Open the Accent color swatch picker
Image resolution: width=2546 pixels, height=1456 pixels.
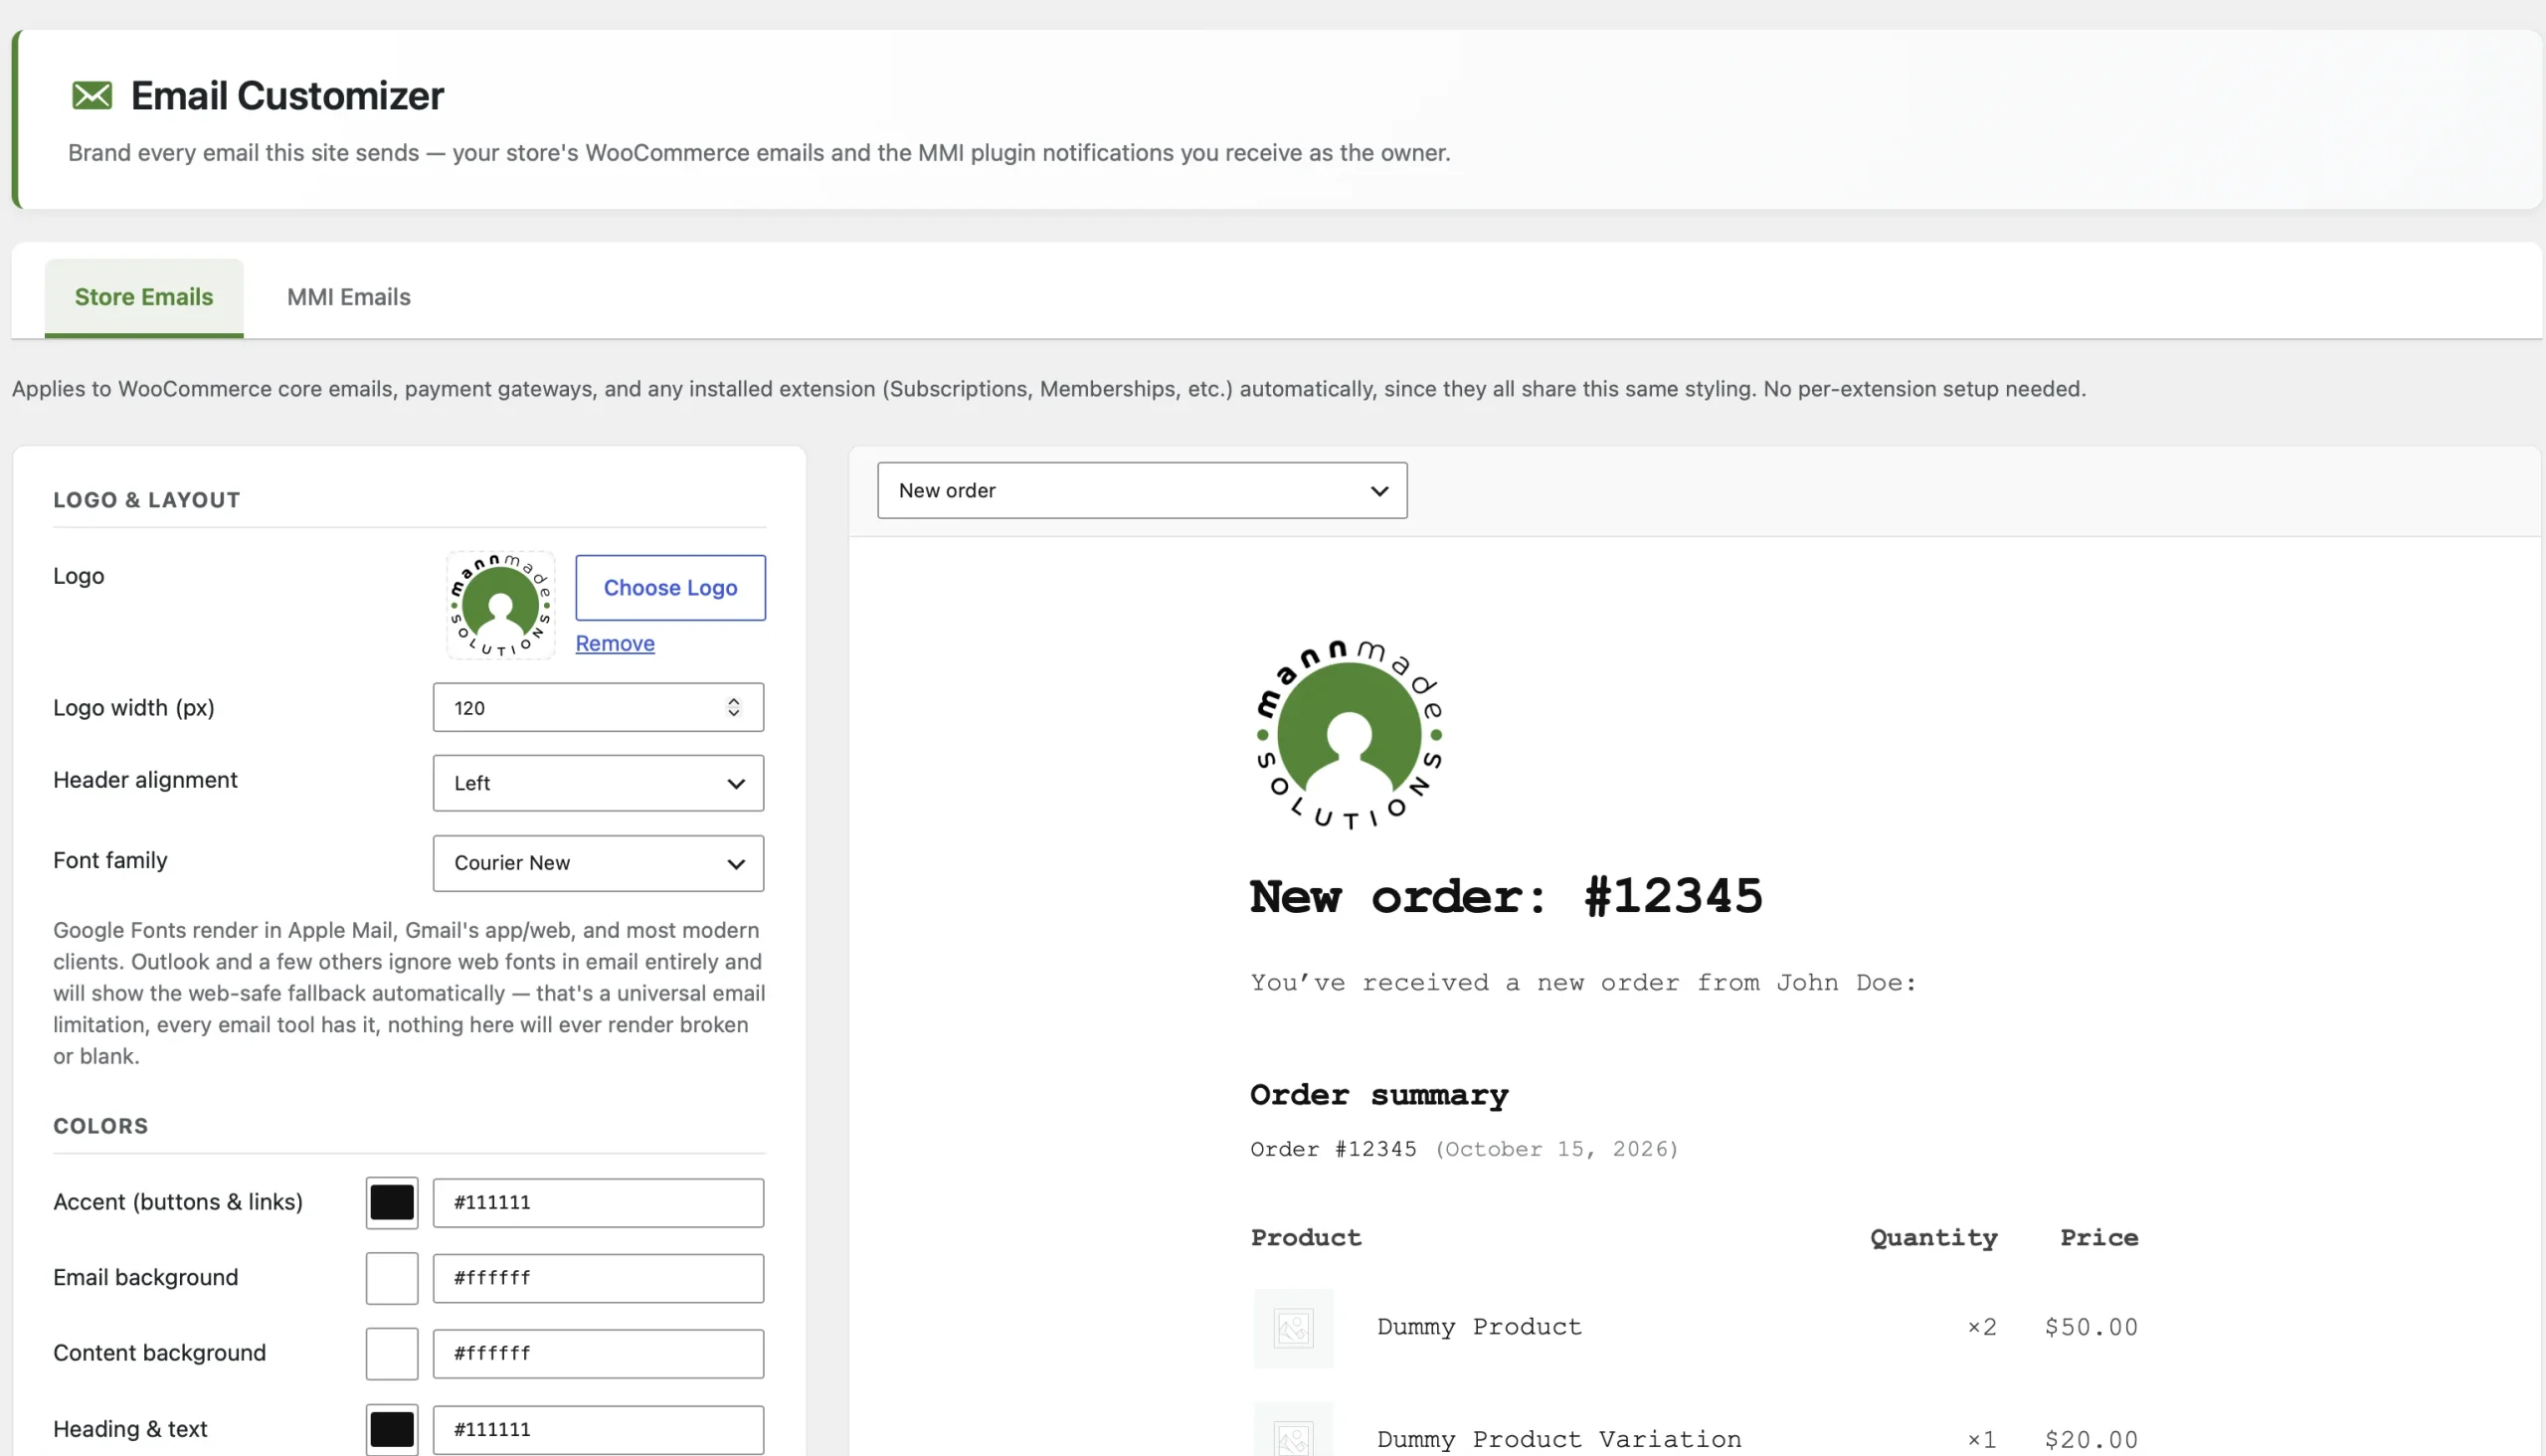392,1202
